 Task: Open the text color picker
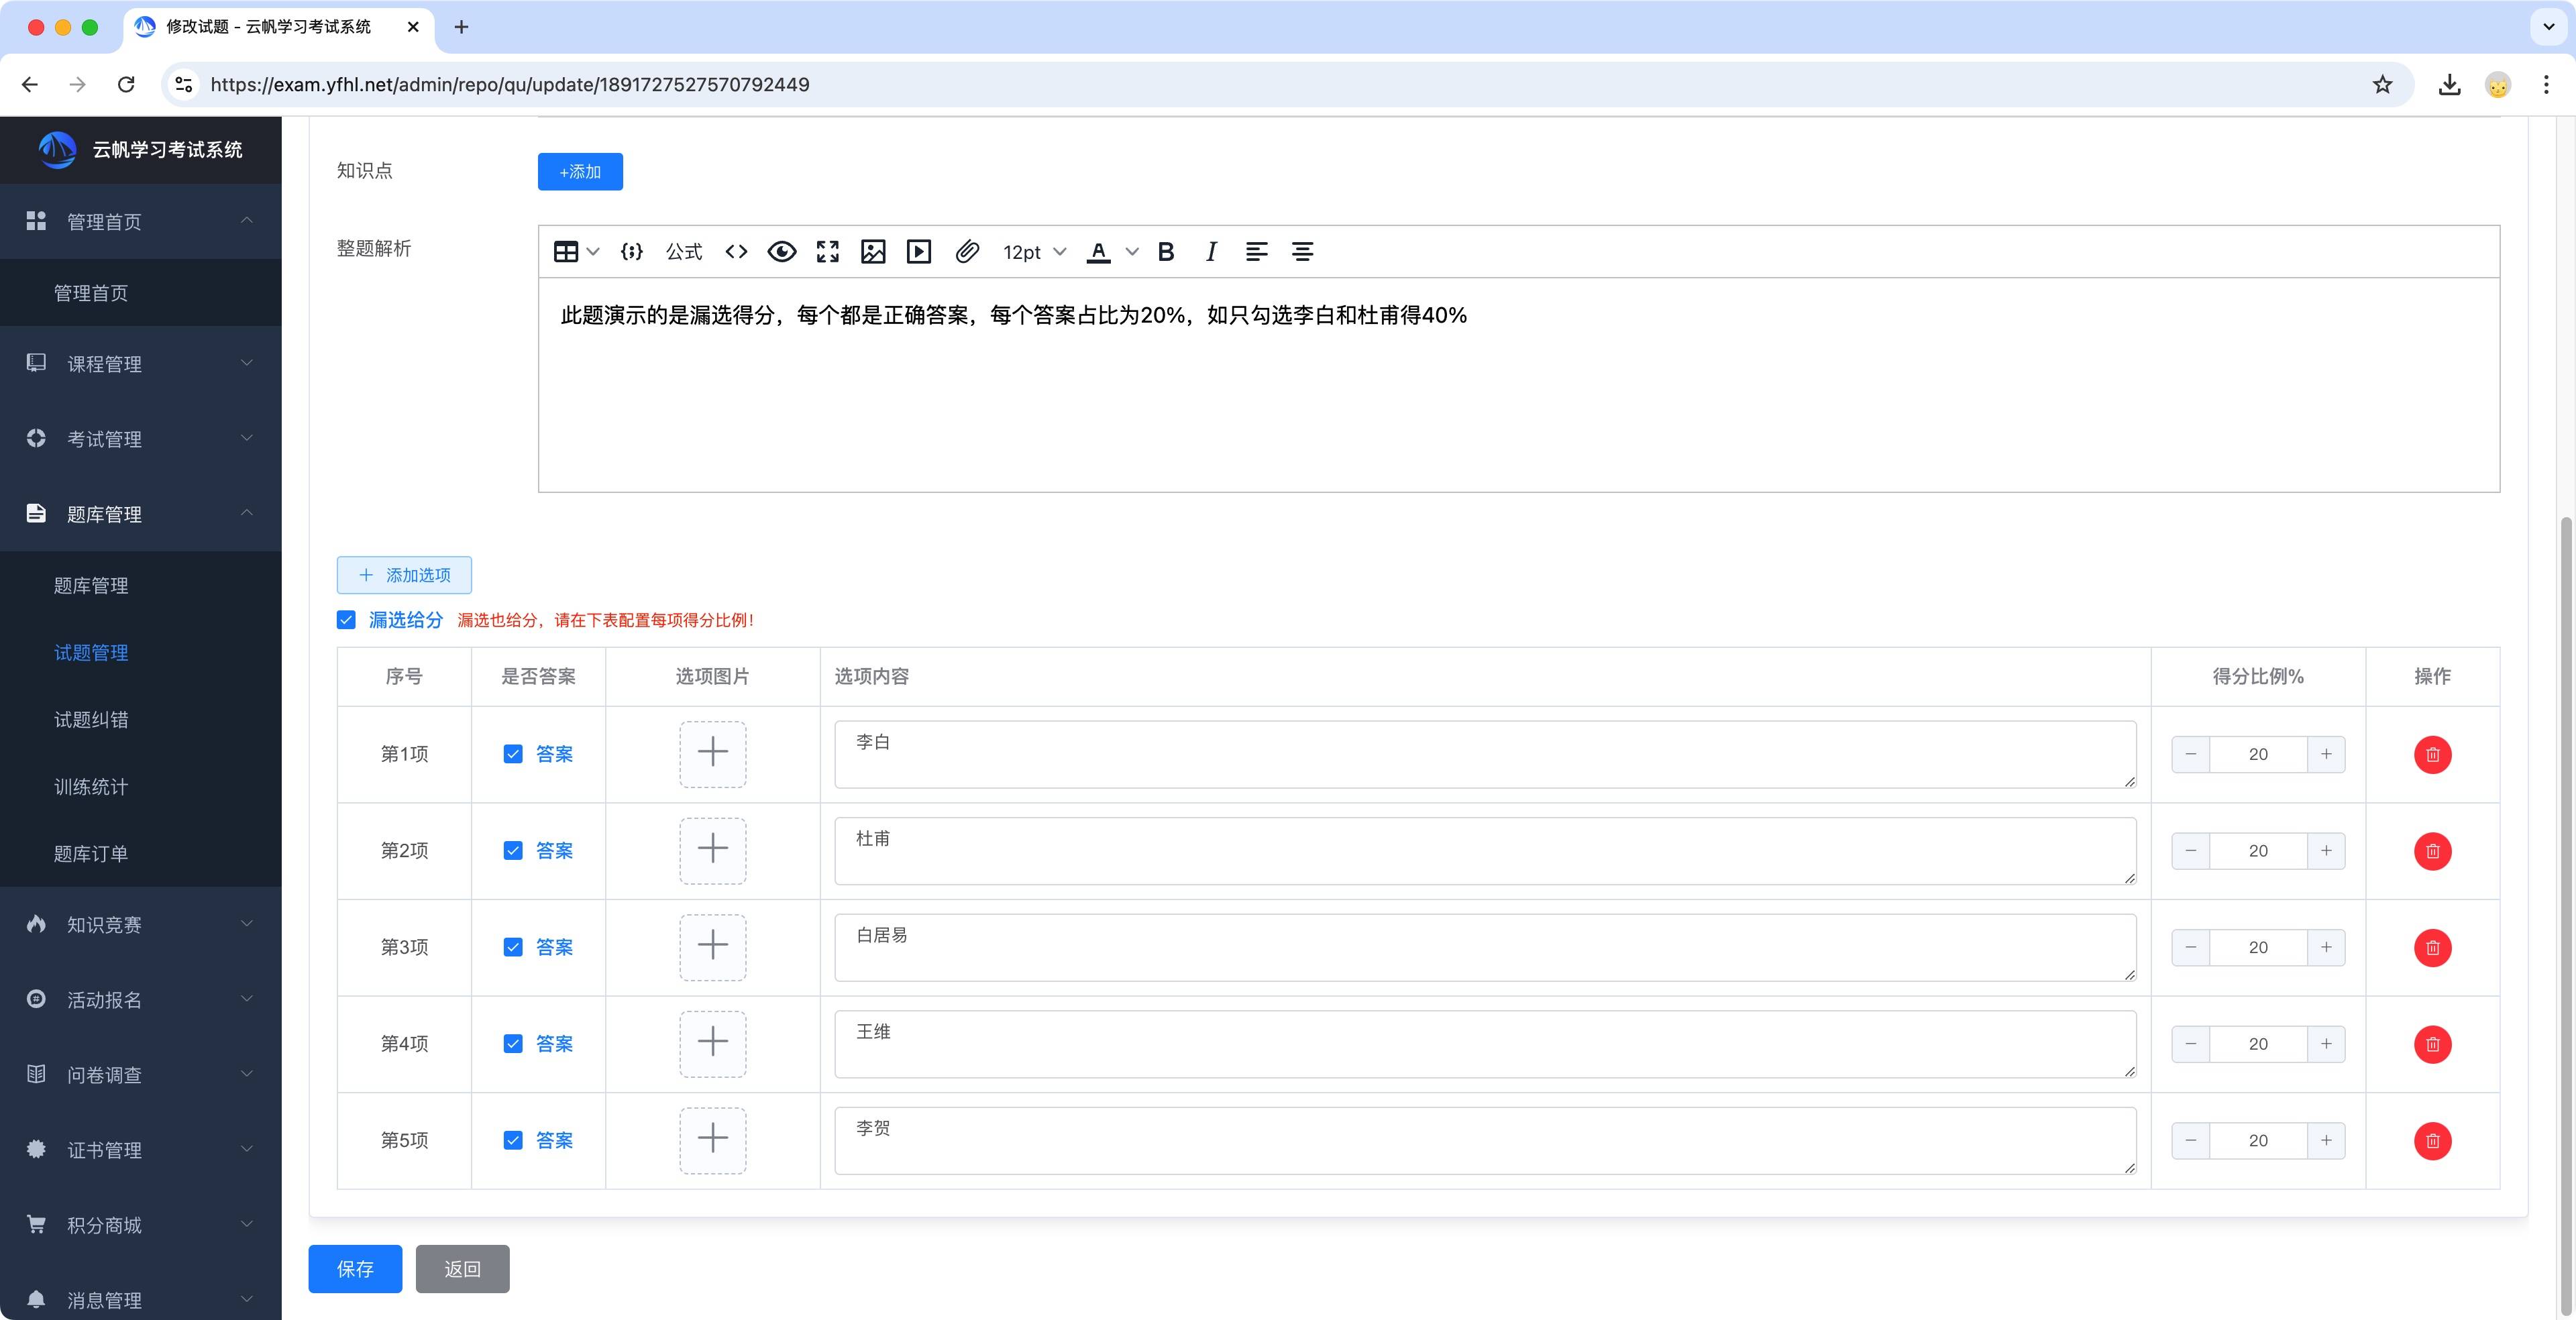click(x=1131, y=252)
